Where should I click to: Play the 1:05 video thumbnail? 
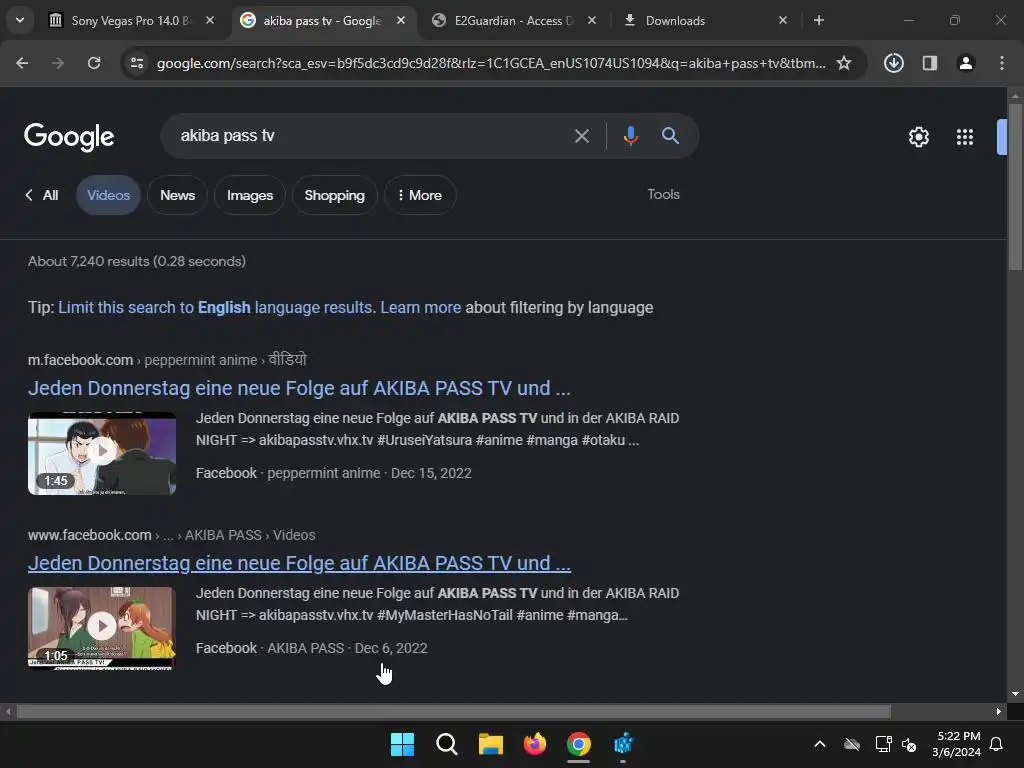pyautogui.click(x=102, y=628)
